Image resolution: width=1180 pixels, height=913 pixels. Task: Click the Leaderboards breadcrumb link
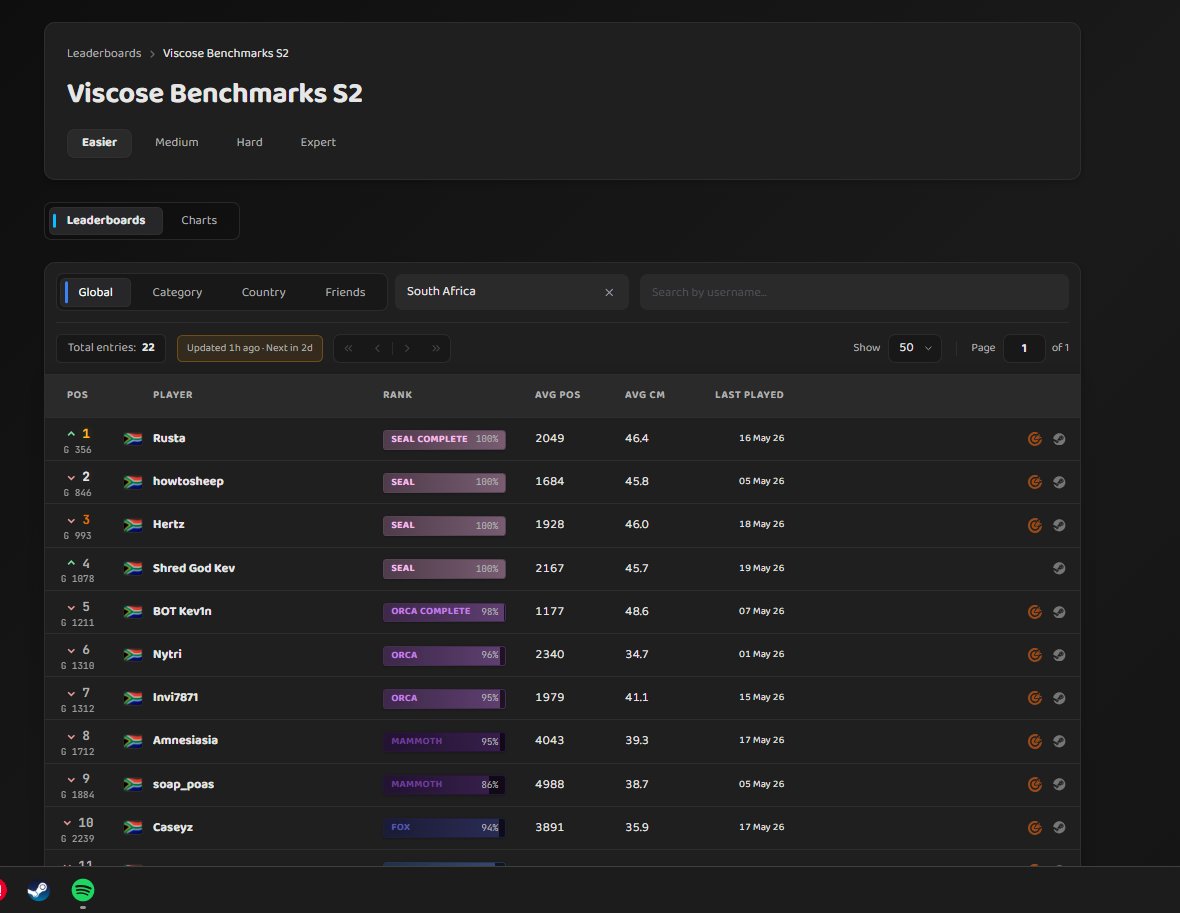pyautogui.click(x=104, y=53)
